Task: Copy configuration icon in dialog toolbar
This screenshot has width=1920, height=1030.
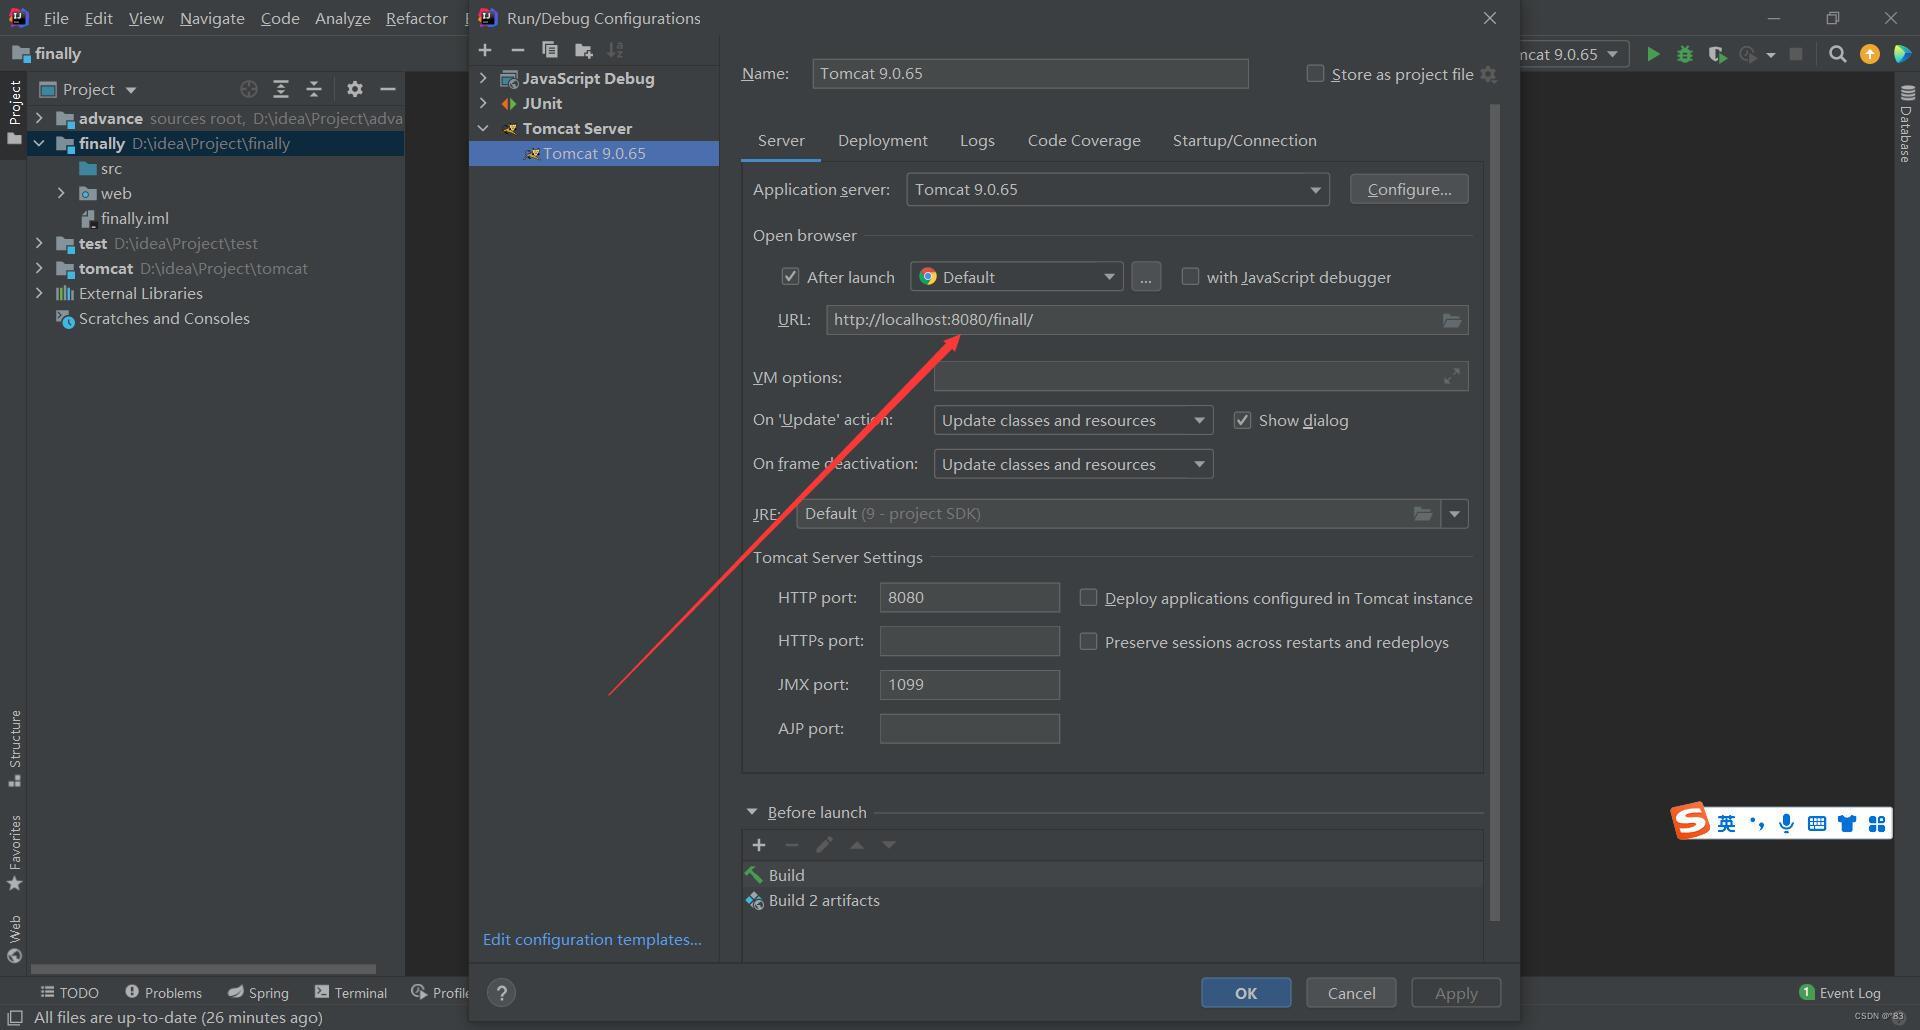Action: click(x=550, y=50)
